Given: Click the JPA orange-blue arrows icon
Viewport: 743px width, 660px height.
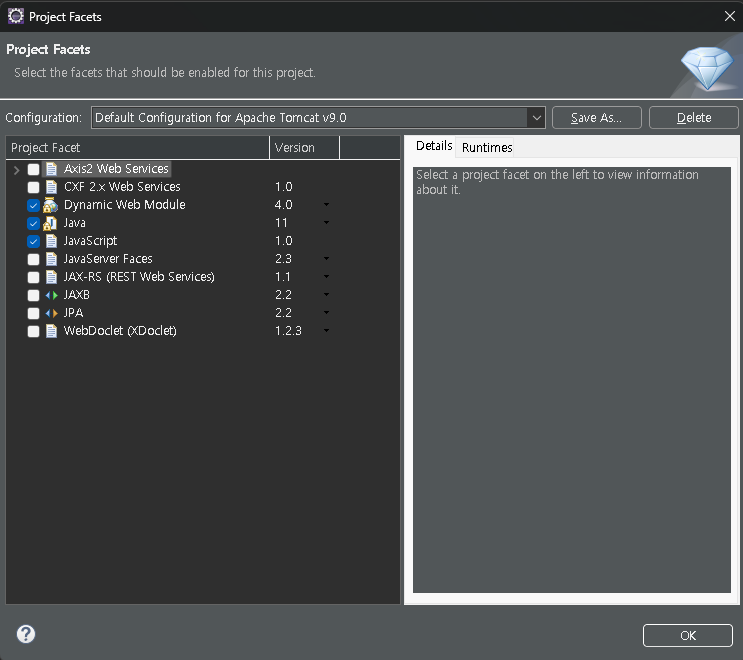Looking at the screenshot, I should click(x=51, y=313).
